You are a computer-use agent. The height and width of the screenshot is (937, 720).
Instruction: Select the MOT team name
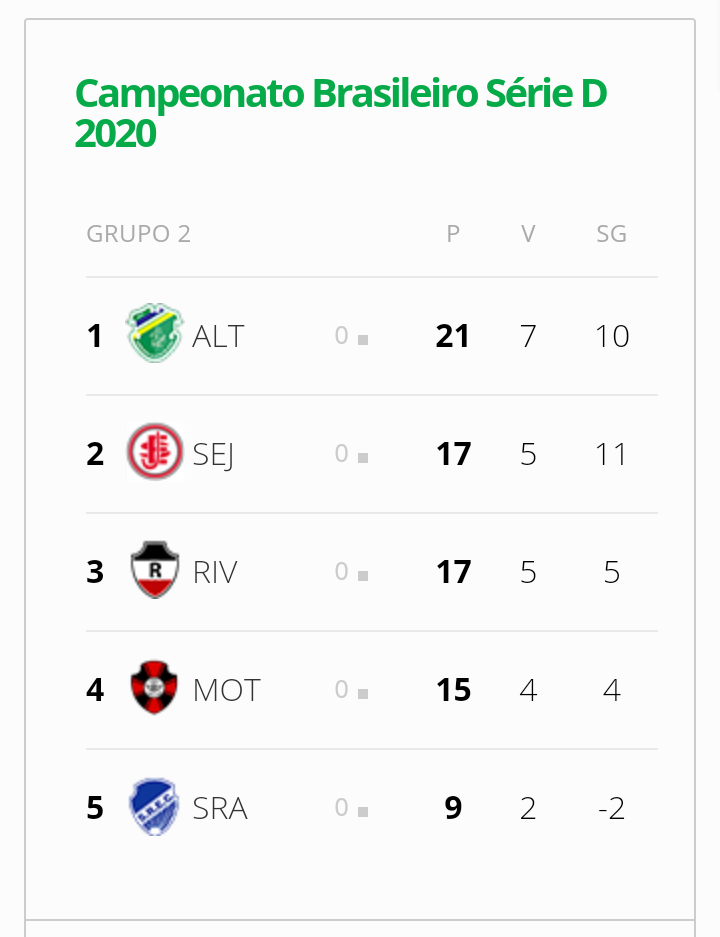226,690
